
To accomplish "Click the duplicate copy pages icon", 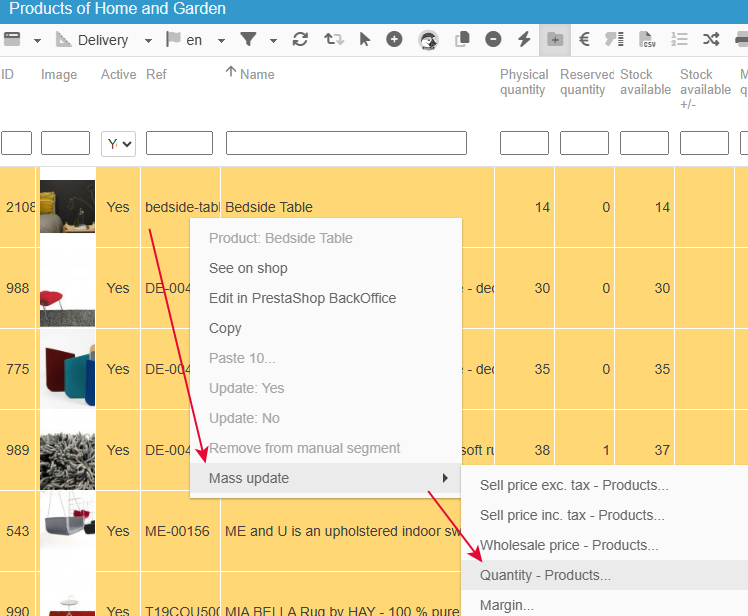I will (x=462, y=39).
